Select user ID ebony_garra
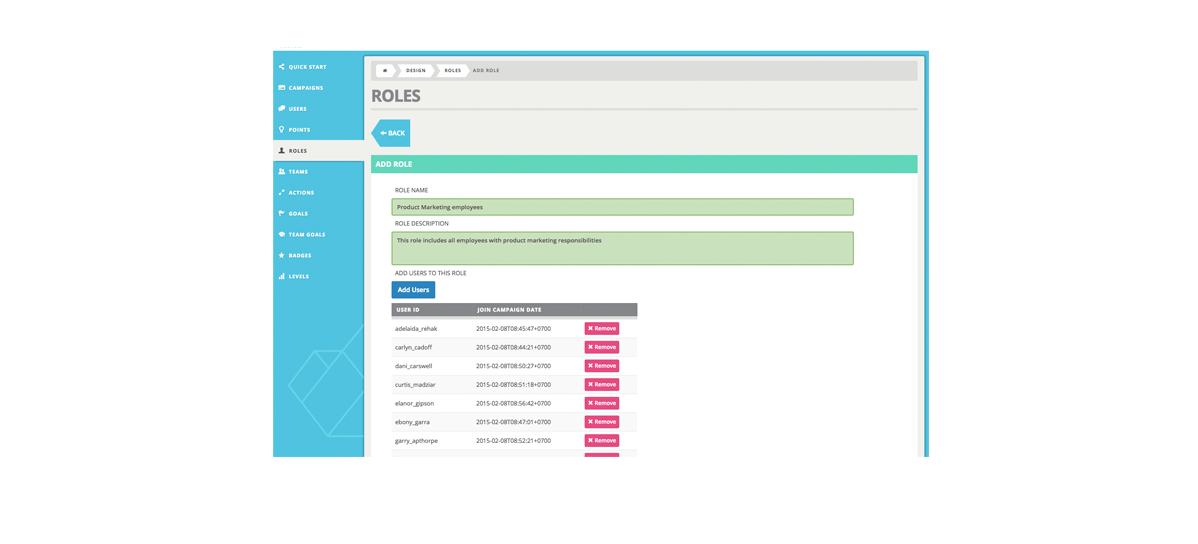Image resolution: width=1198 pixels, height=544 pixels. [x=413, y=422]
